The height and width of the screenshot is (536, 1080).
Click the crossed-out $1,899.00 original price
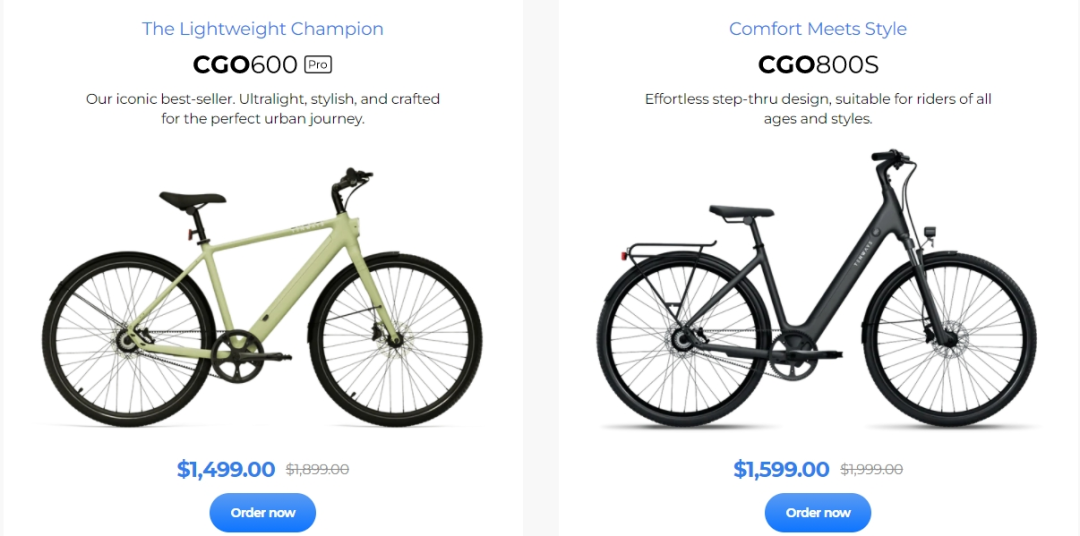pyautogui.click(x=317, y=470)
